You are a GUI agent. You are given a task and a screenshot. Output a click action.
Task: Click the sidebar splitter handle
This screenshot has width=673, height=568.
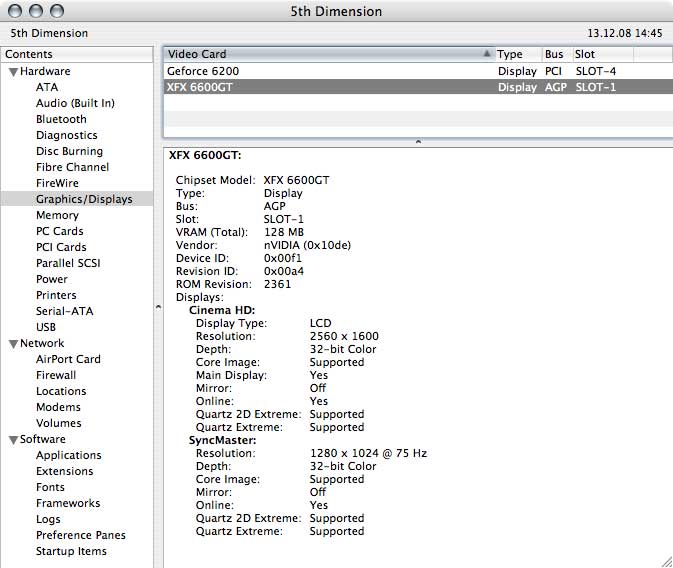157,307
